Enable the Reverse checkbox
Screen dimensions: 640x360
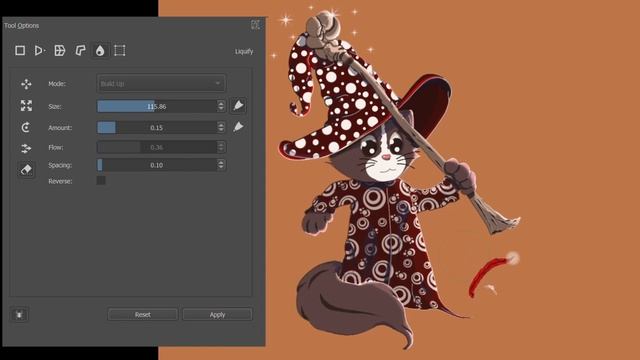click(101, 180)
